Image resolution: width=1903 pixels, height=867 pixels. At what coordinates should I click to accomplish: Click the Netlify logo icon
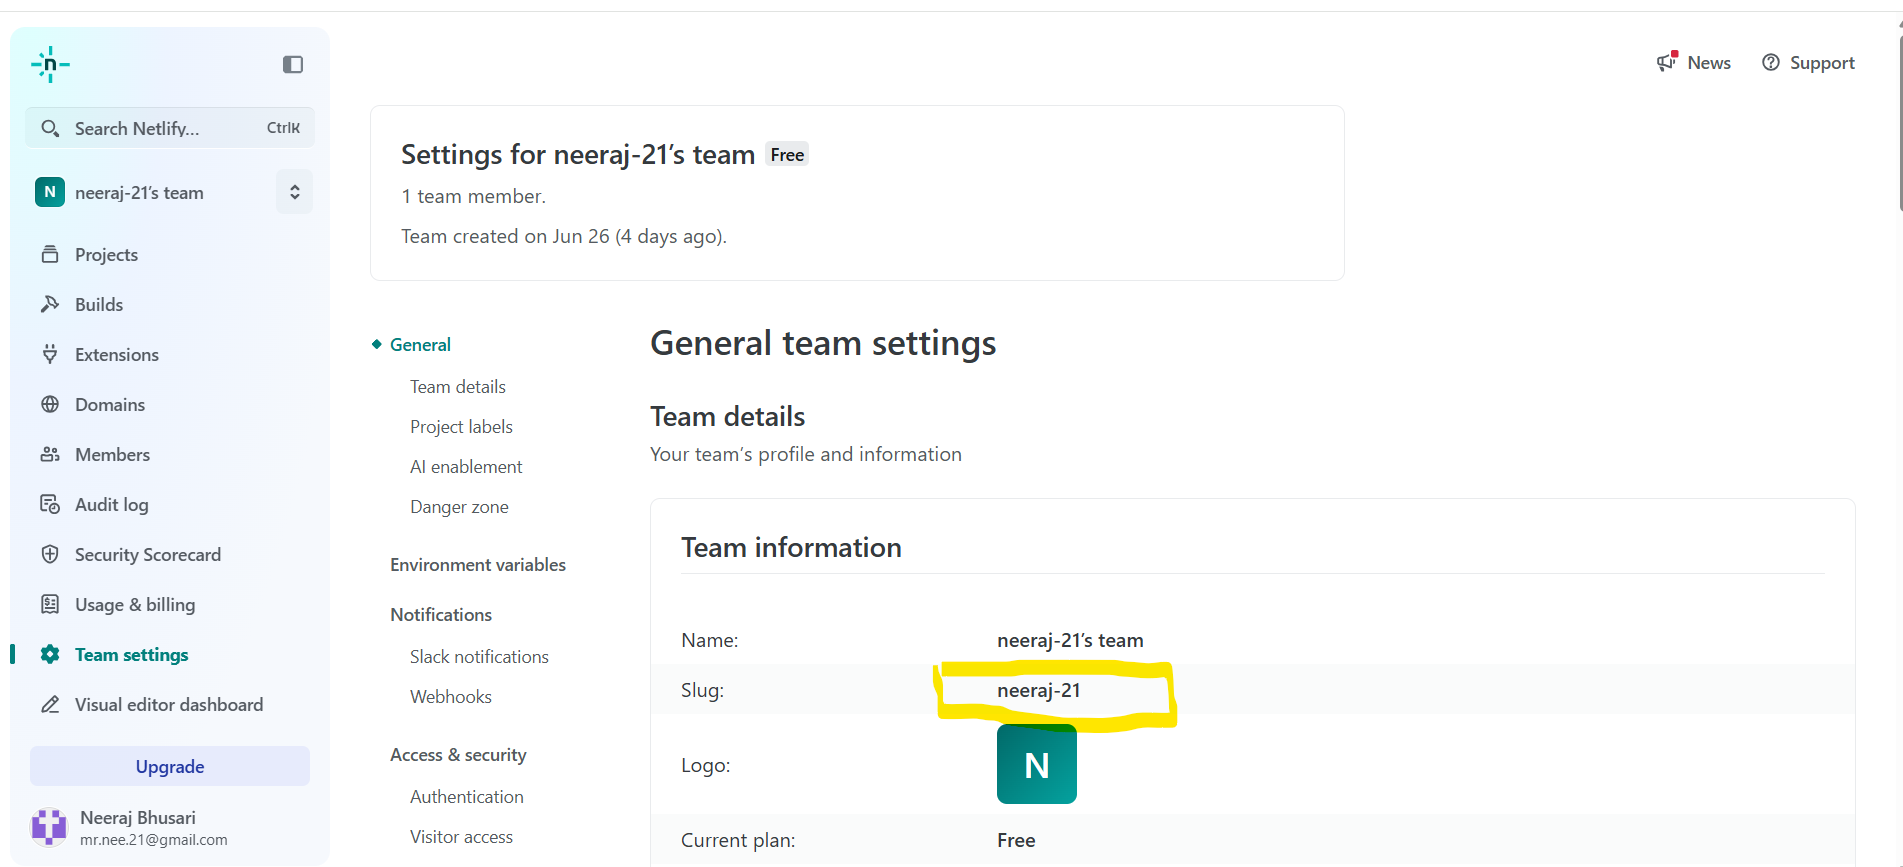click(x=50, y=65)
